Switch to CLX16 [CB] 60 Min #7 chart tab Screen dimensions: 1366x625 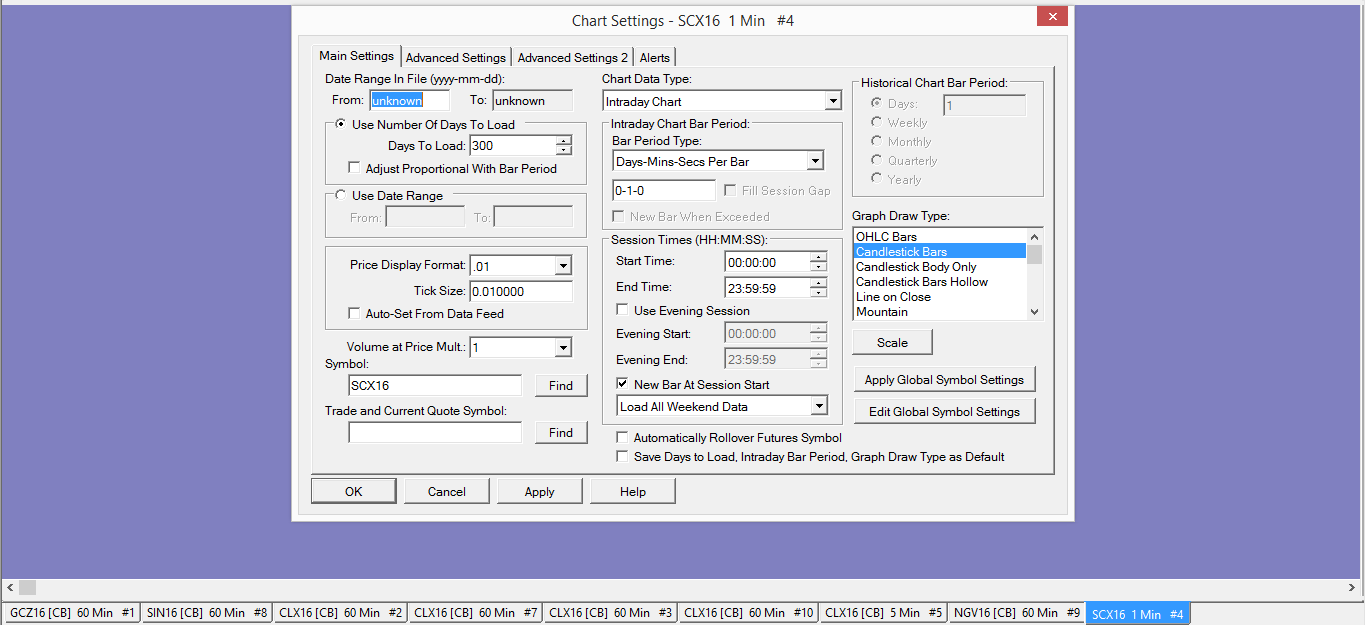[476, 613]
